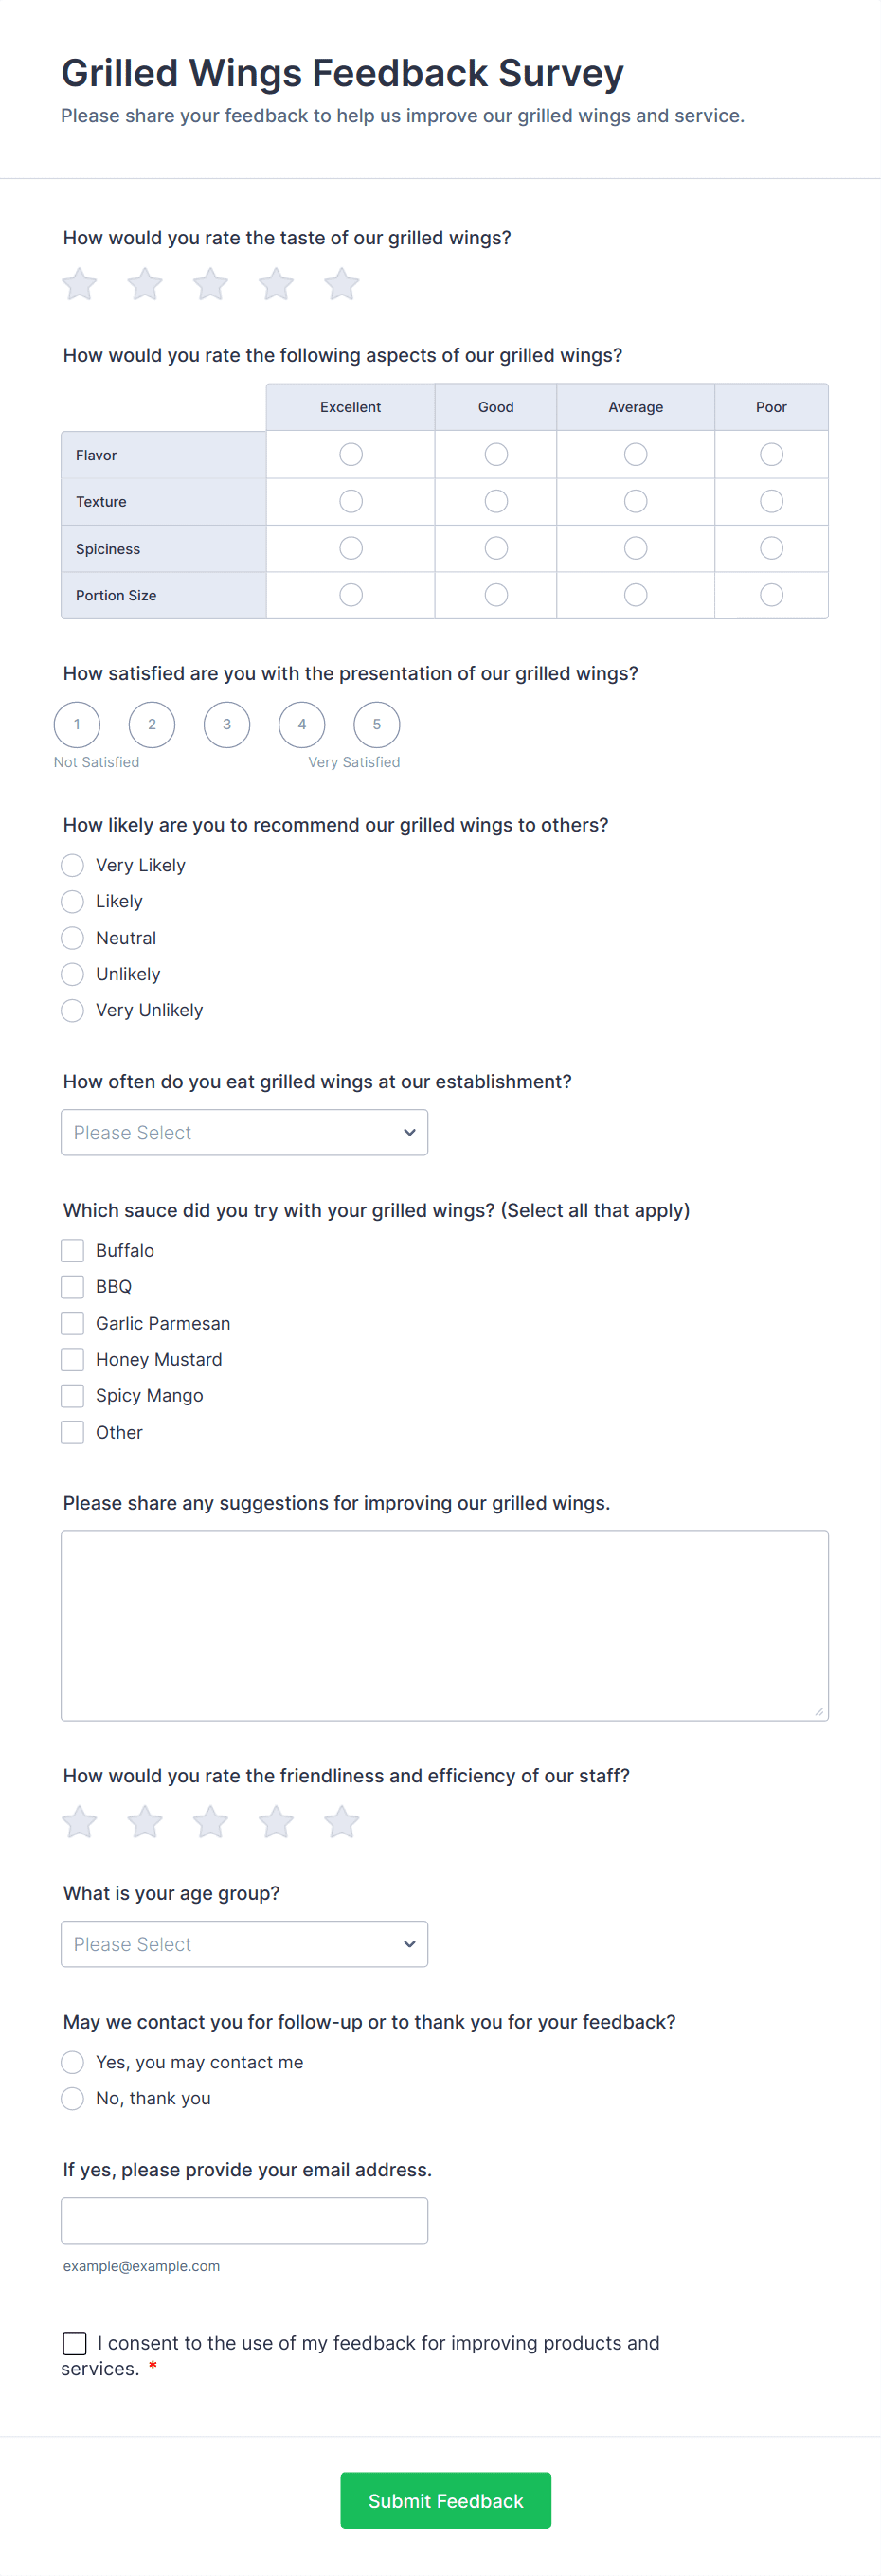Rate the wings taste five stars
Screen dimensions: 881x2576
coord(340,284)
